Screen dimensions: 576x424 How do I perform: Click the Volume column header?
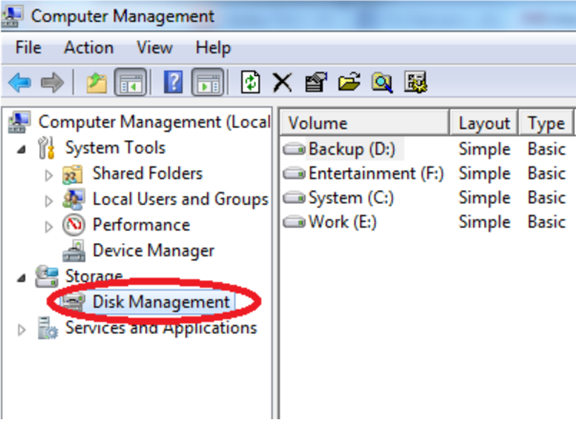[x=364, y=123]
